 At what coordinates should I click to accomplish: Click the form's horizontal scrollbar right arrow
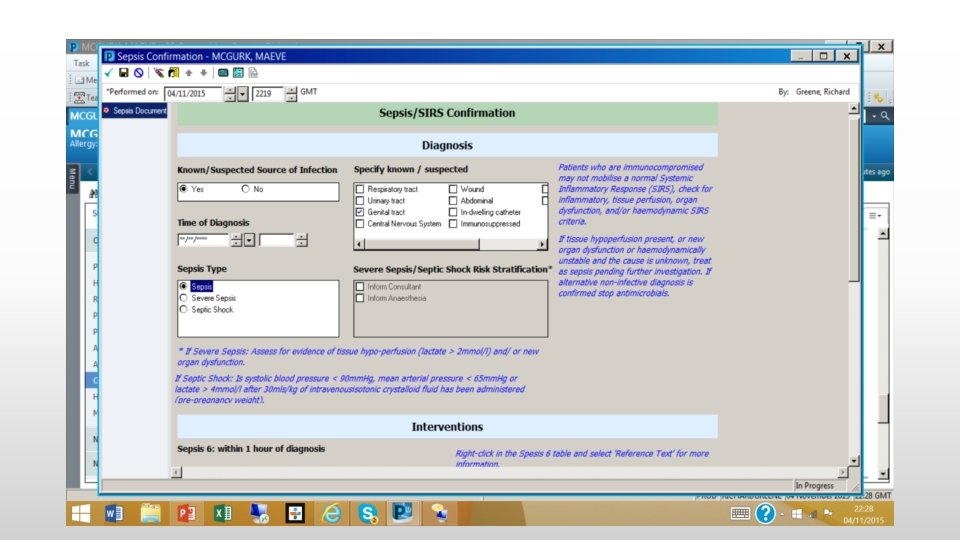(843, 472)
